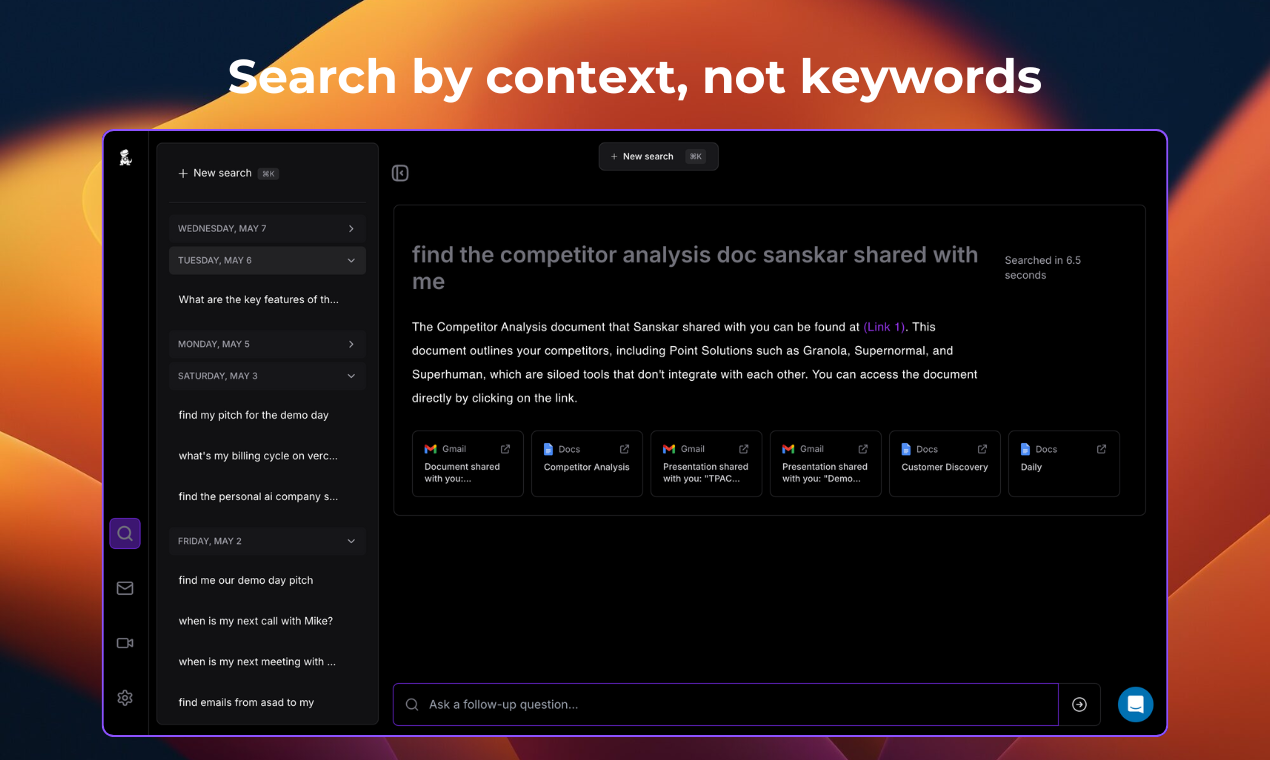The height and width of the screenshot is (760, 1270).
Task: Open the blue chat support bubble
Action: [1135, 704]
